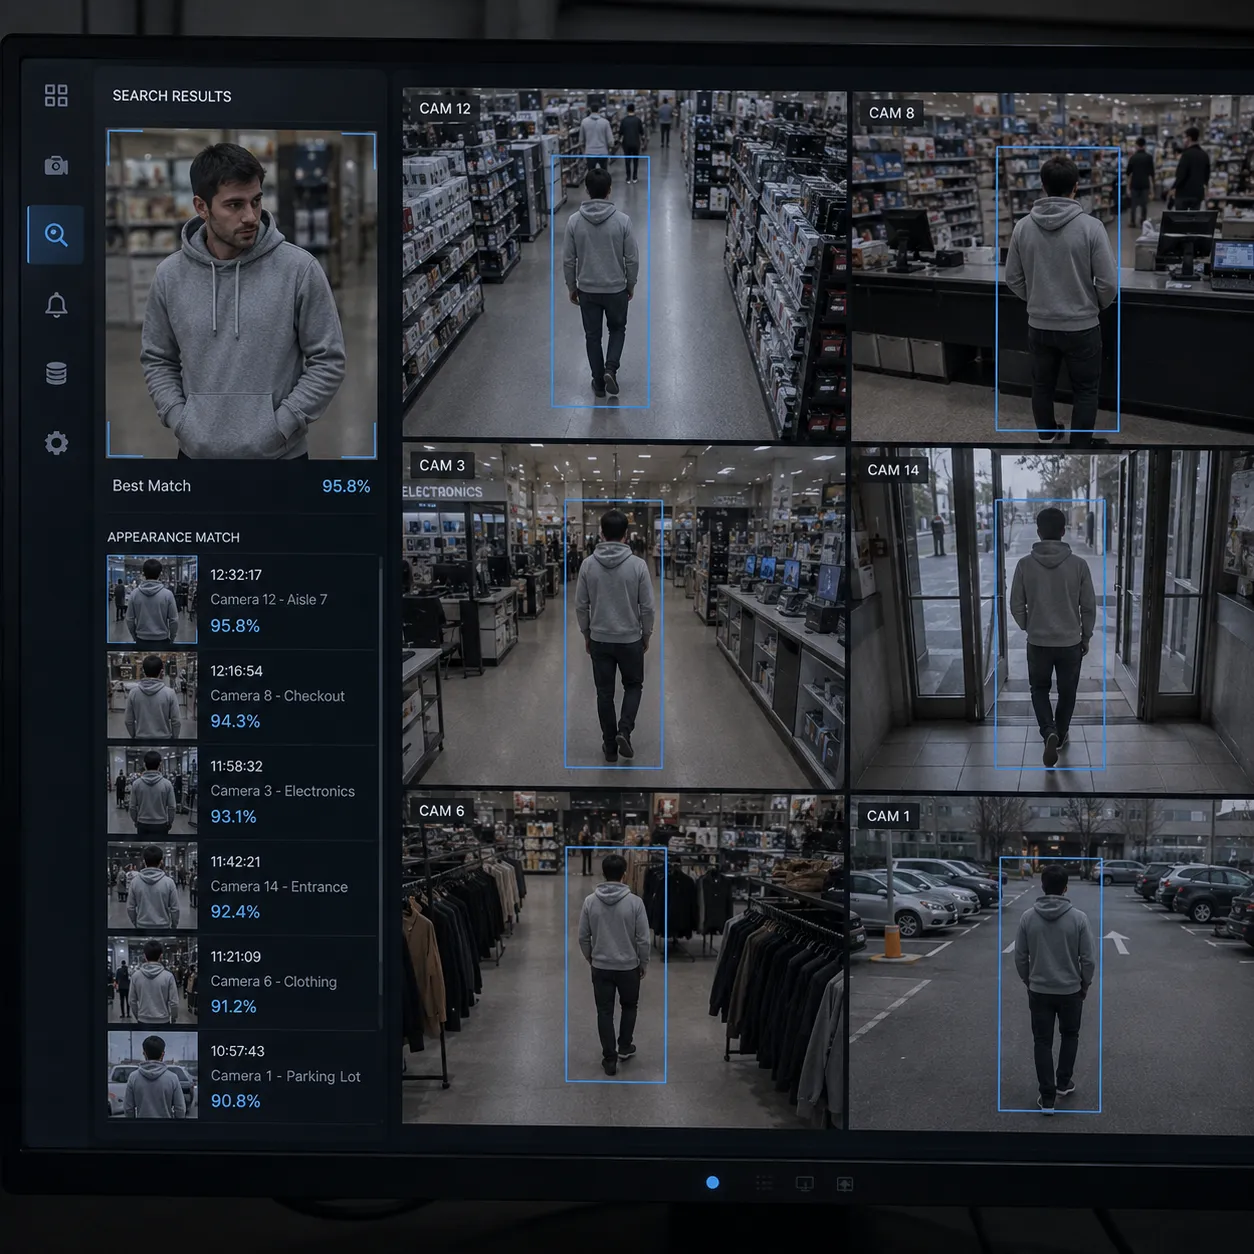
Task: Click the "CAM 12" feed label
Action: pos(445,109)
